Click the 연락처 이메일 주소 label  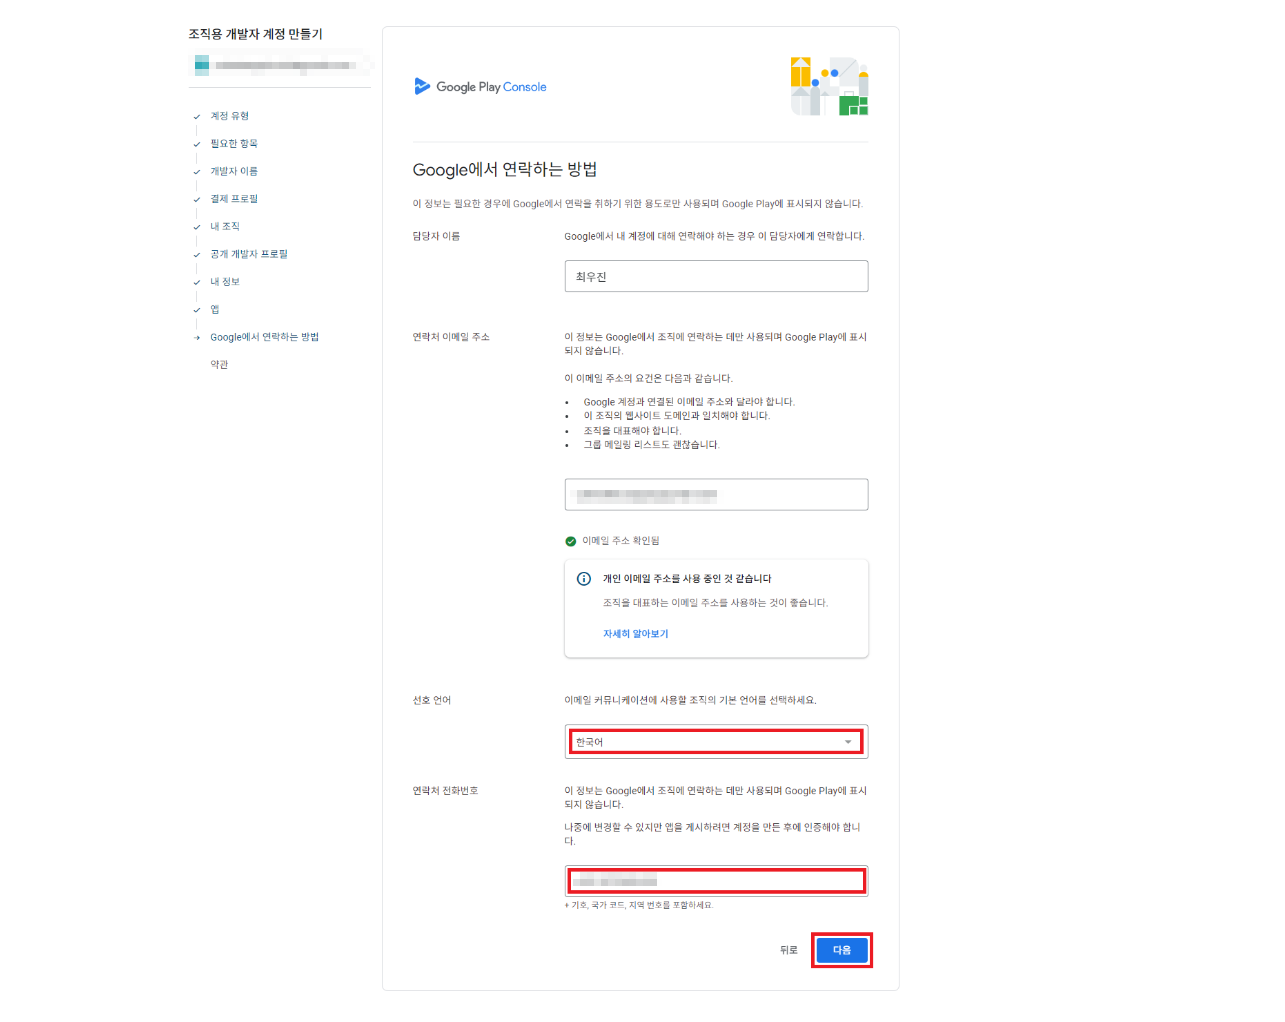(451, 337)
